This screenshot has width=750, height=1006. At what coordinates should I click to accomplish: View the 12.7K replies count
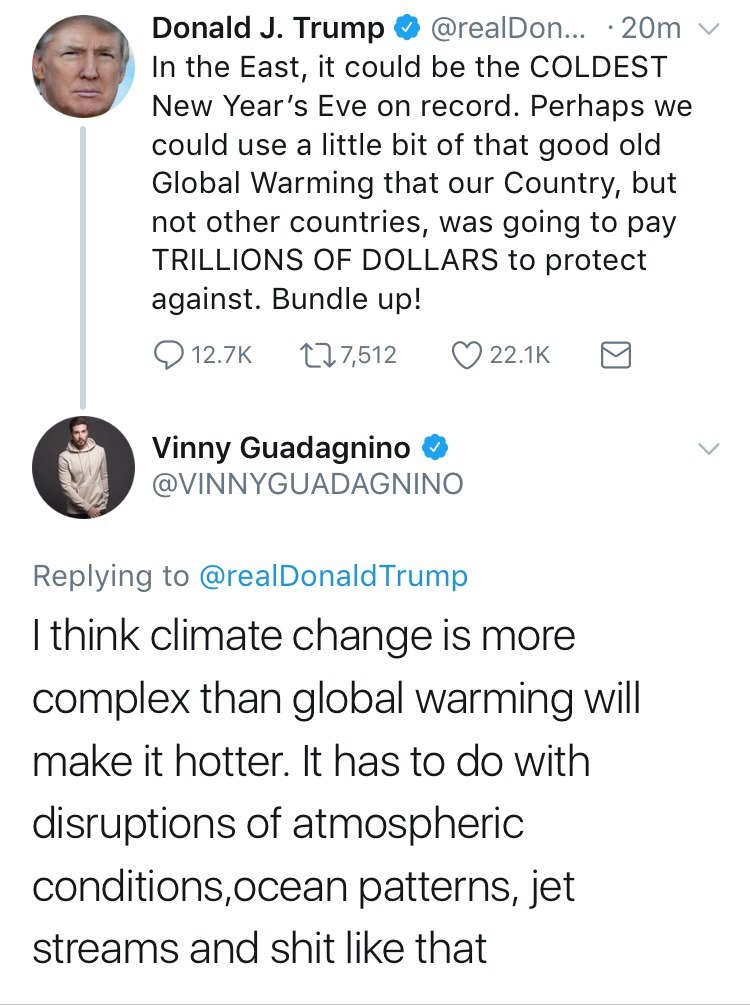pyautogui.click(x=220, y=354)
